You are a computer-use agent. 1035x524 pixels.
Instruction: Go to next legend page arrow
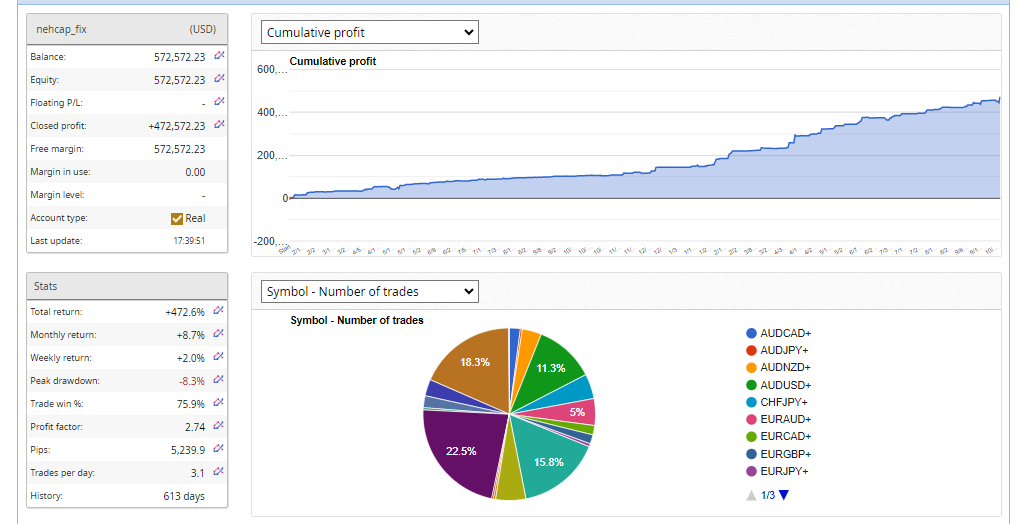[x=784, y=495]
